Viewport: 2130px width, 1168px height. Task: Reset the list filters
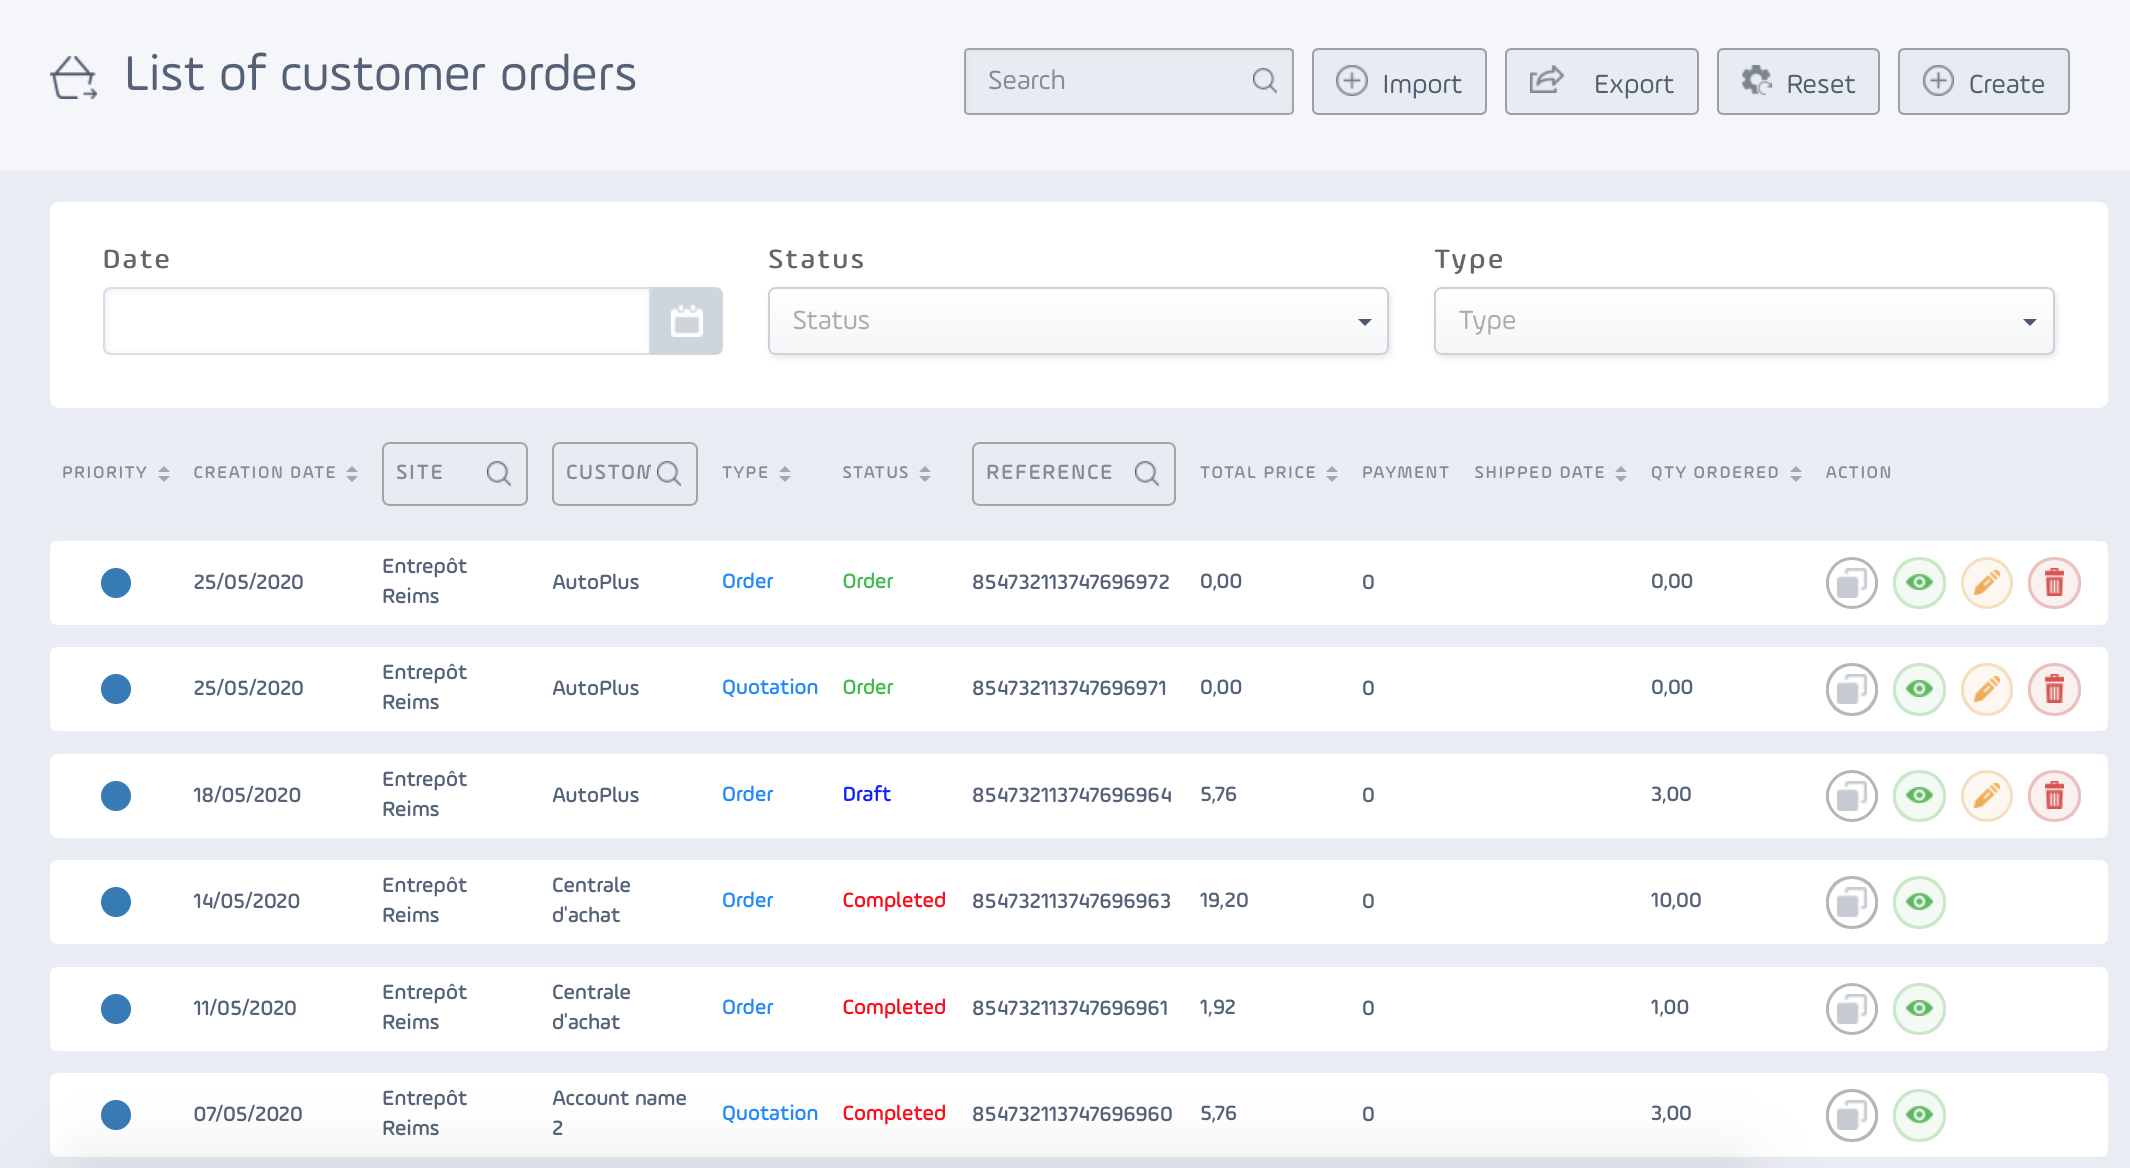(1798, 82)
